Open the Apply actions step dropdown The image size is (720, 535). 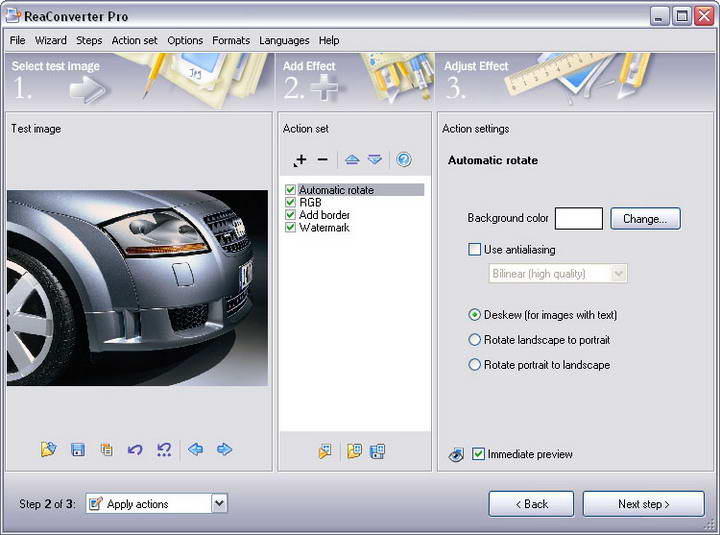219,504
